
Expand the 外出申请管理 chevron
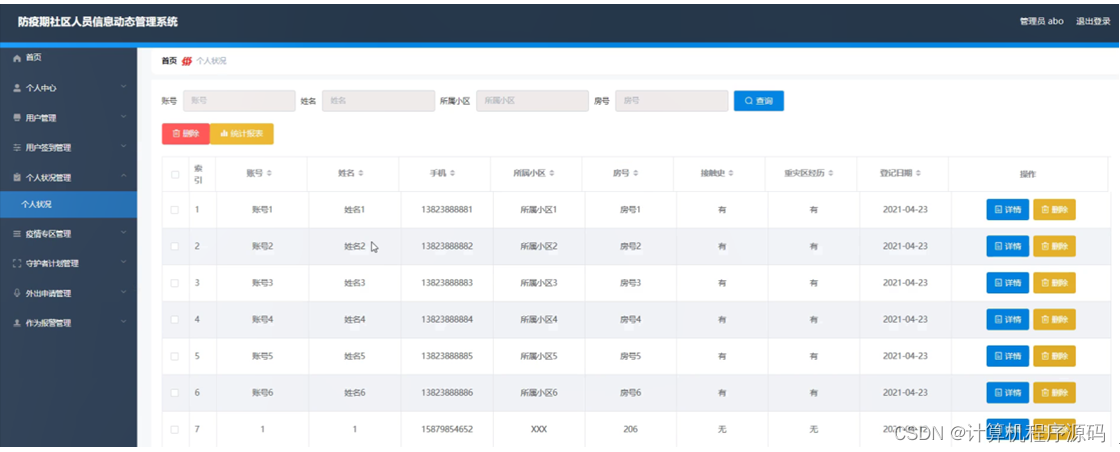coord(124,293)
